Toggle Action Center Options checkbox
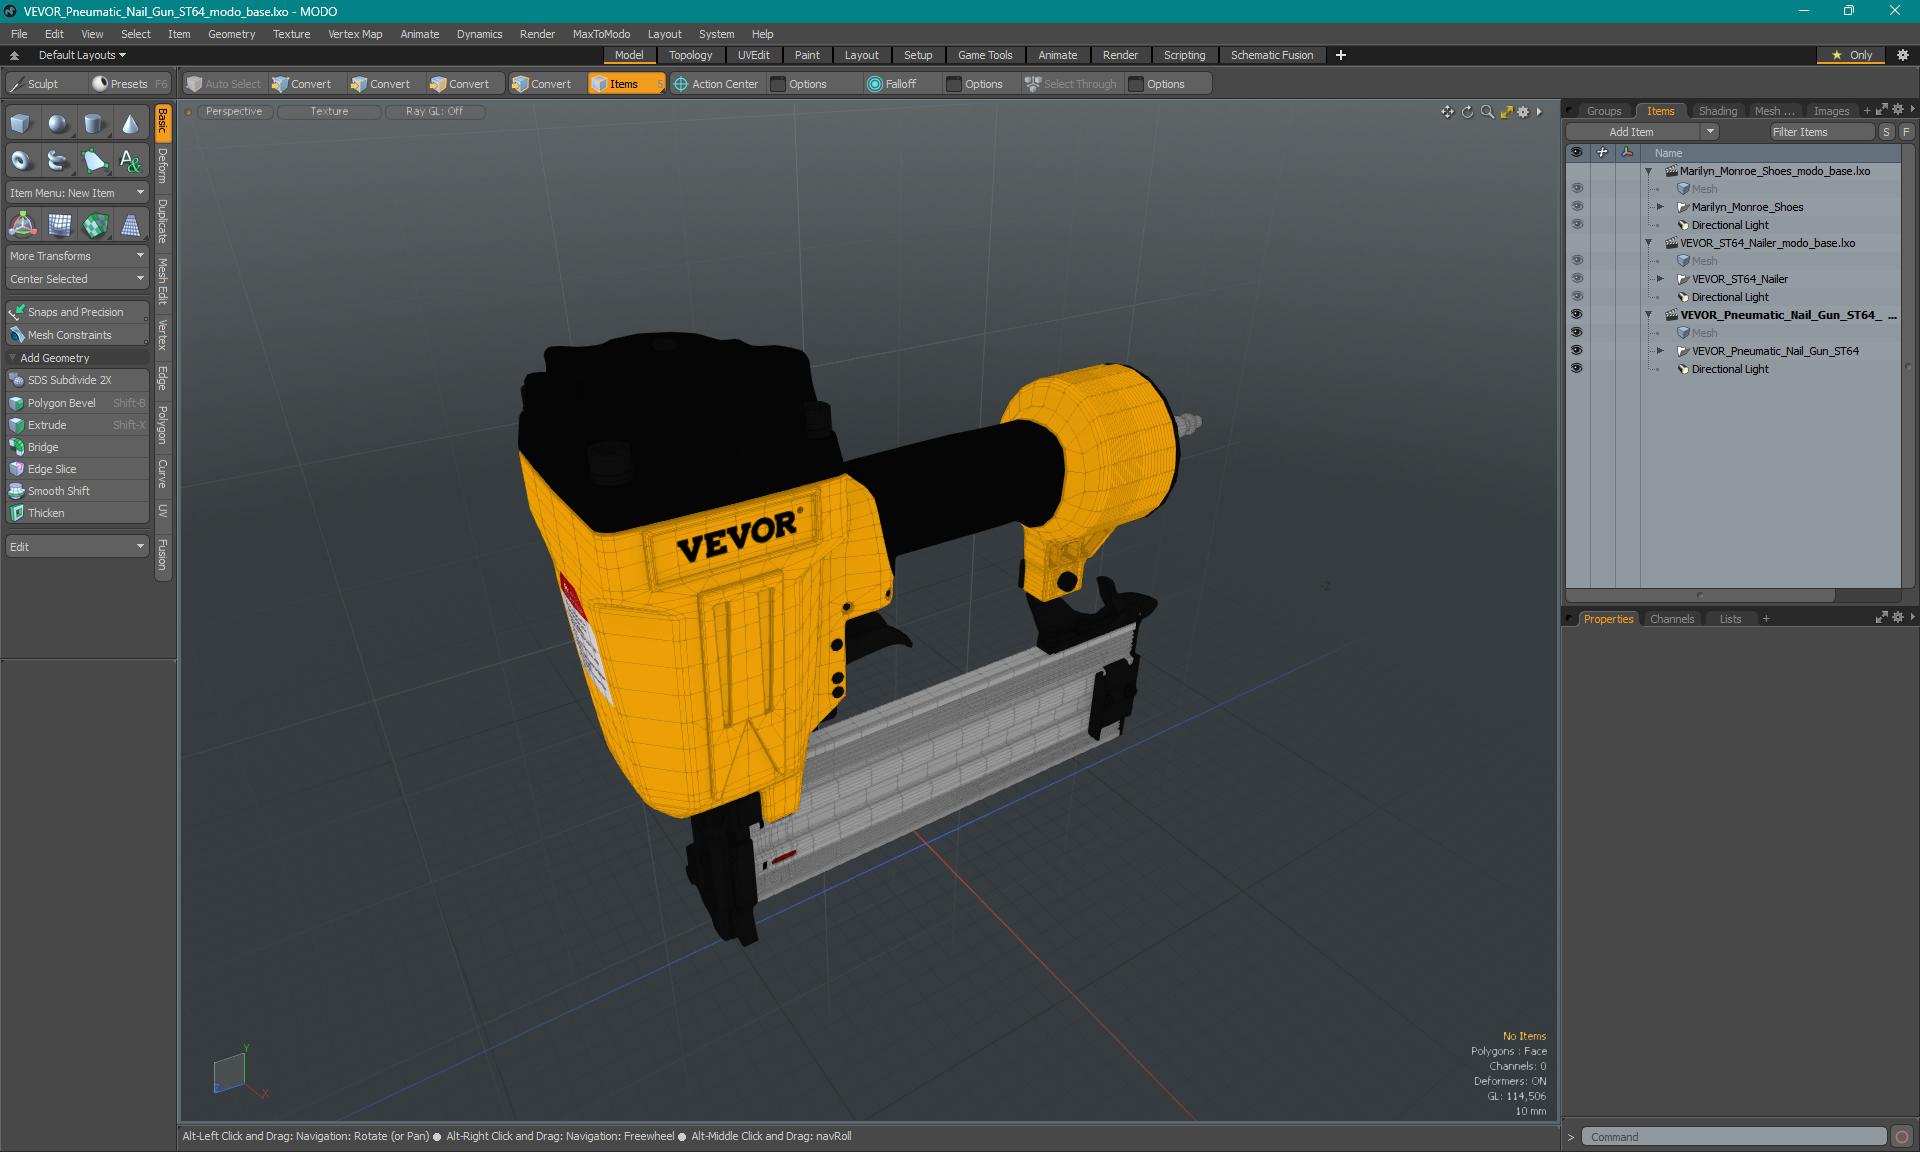The image size is (1920, 1152). point(778,84)
